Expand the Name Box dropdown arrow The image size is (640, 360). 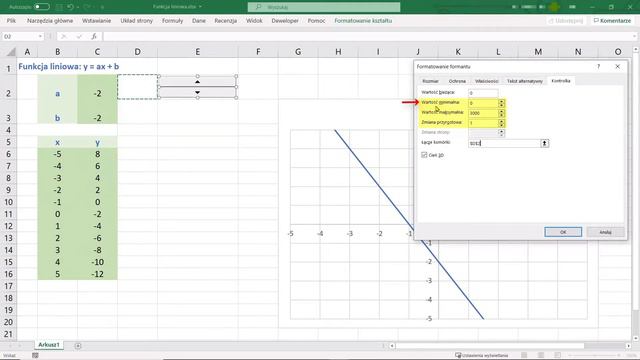tap(40, 36)
